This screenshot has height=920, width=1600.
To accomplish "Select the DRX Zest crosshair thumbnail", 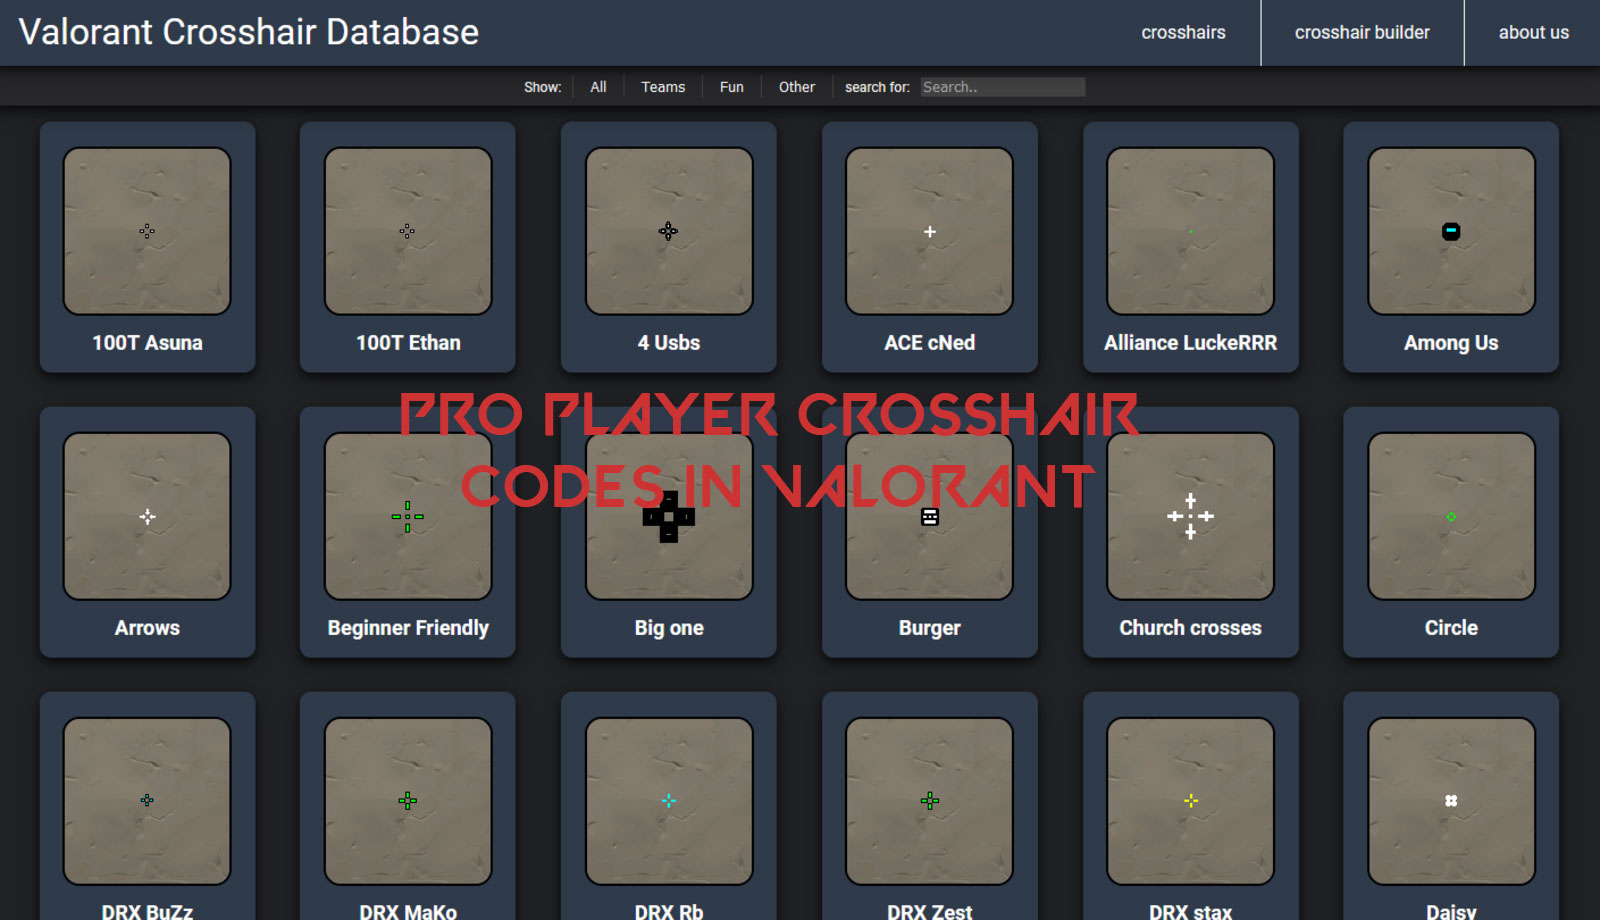I will tap(930, 801).
